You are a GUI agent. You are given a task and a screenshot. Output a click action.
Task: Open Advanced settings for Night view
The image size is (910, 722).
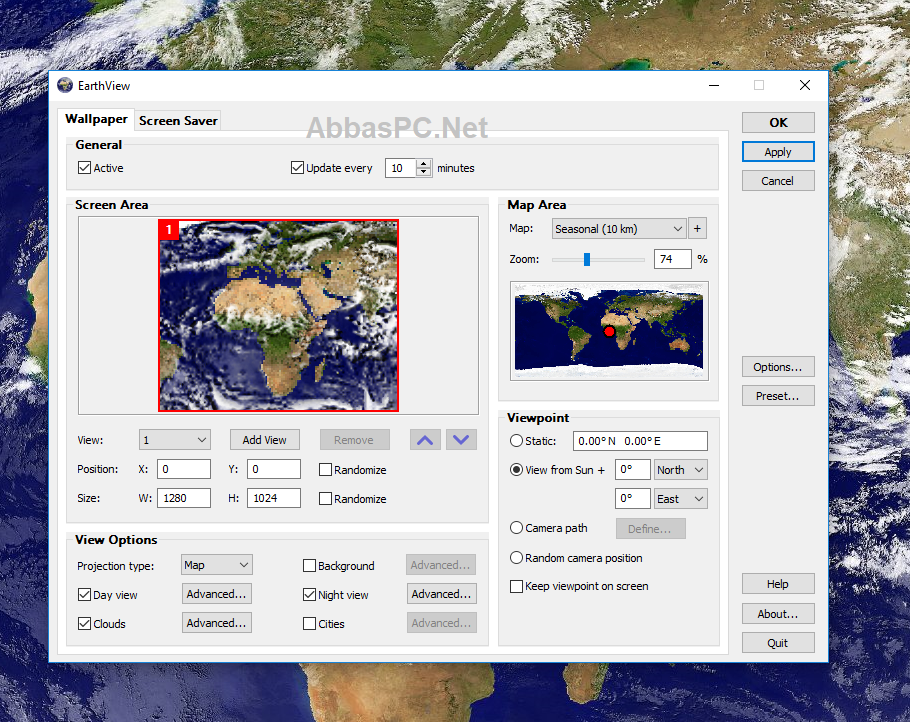tap(442, 594)
